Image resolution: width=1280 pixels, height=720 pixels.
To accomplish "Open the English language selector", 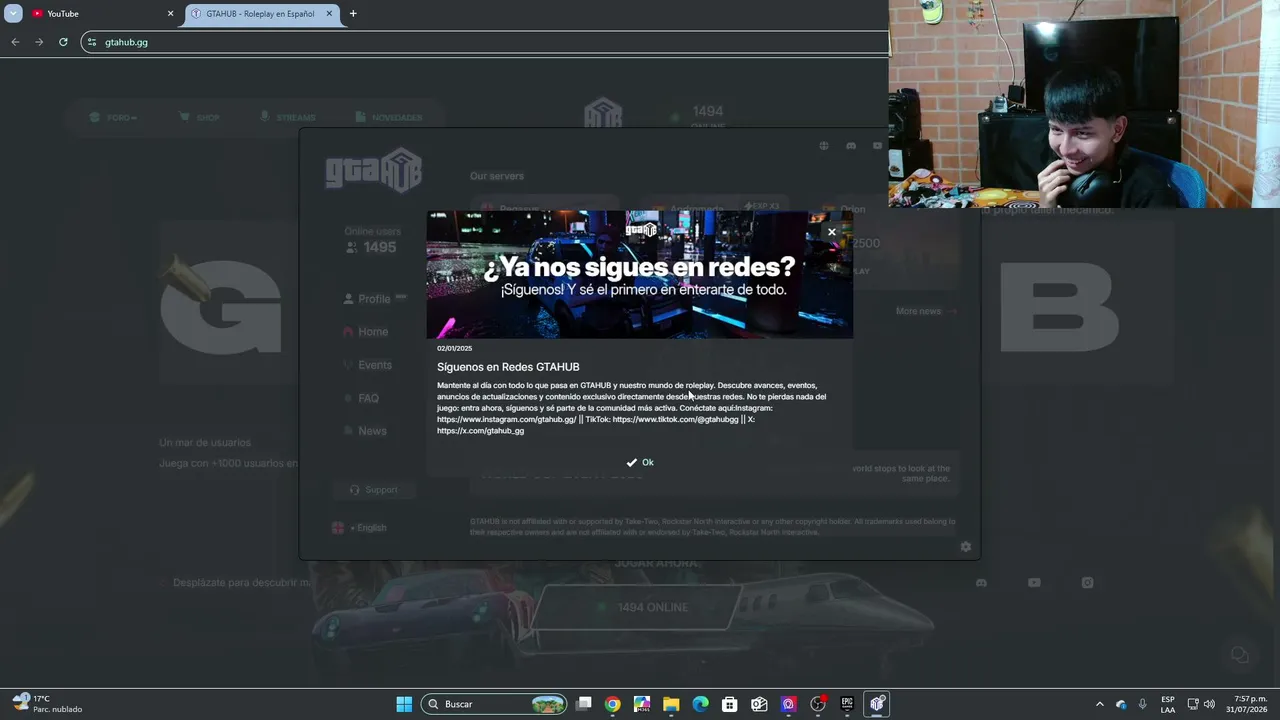I will click(360, 528).
